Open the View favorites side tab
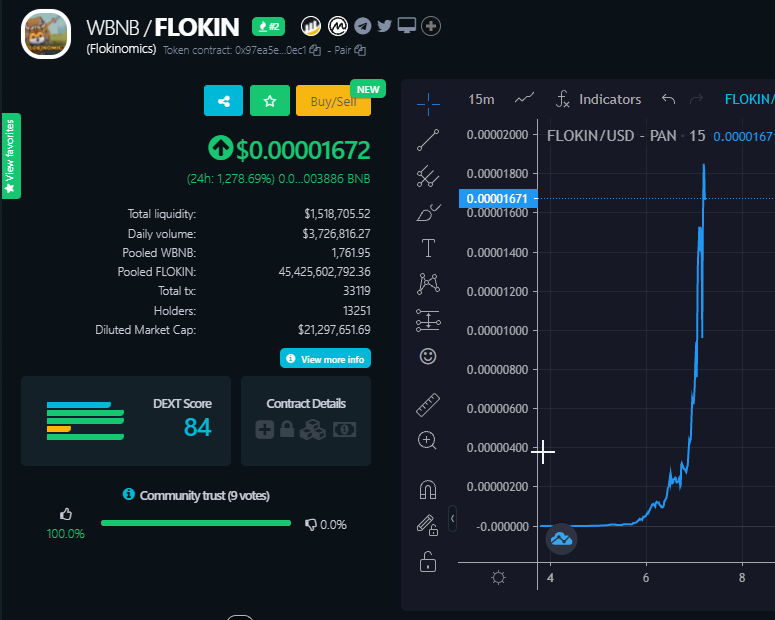The width and height of the screenshot is (775, 620). pos(11,156)
